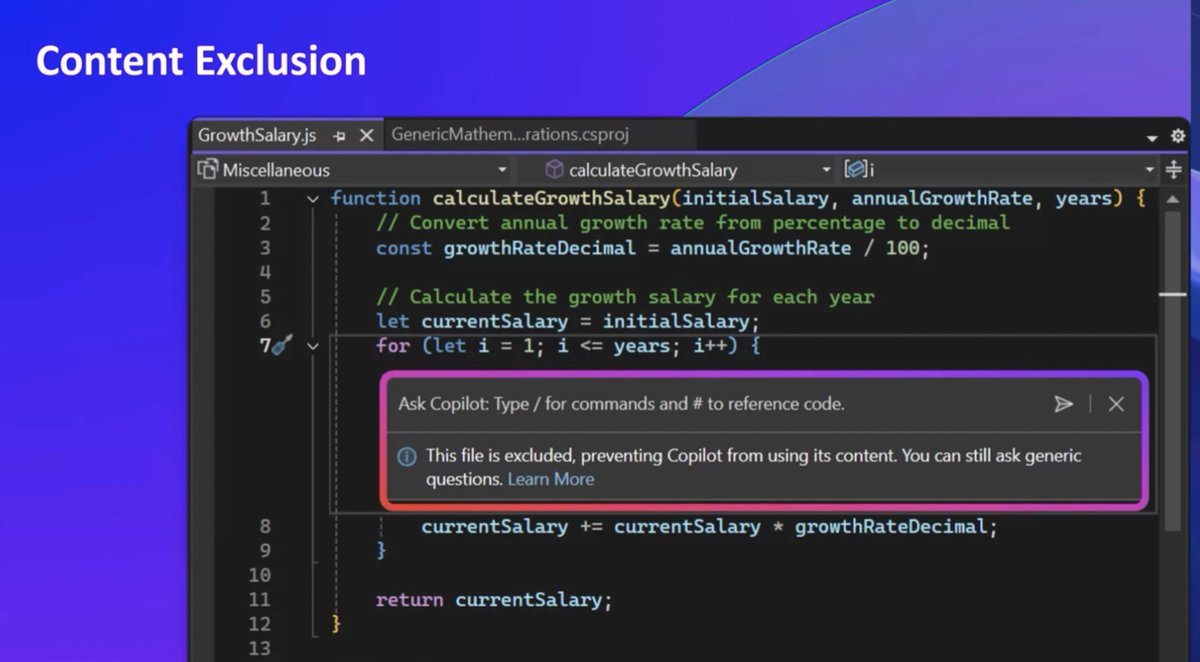Click 'growthRateDecimal' on line 3
Viewport: 1200px width, 662px height.
pos(540,248)
